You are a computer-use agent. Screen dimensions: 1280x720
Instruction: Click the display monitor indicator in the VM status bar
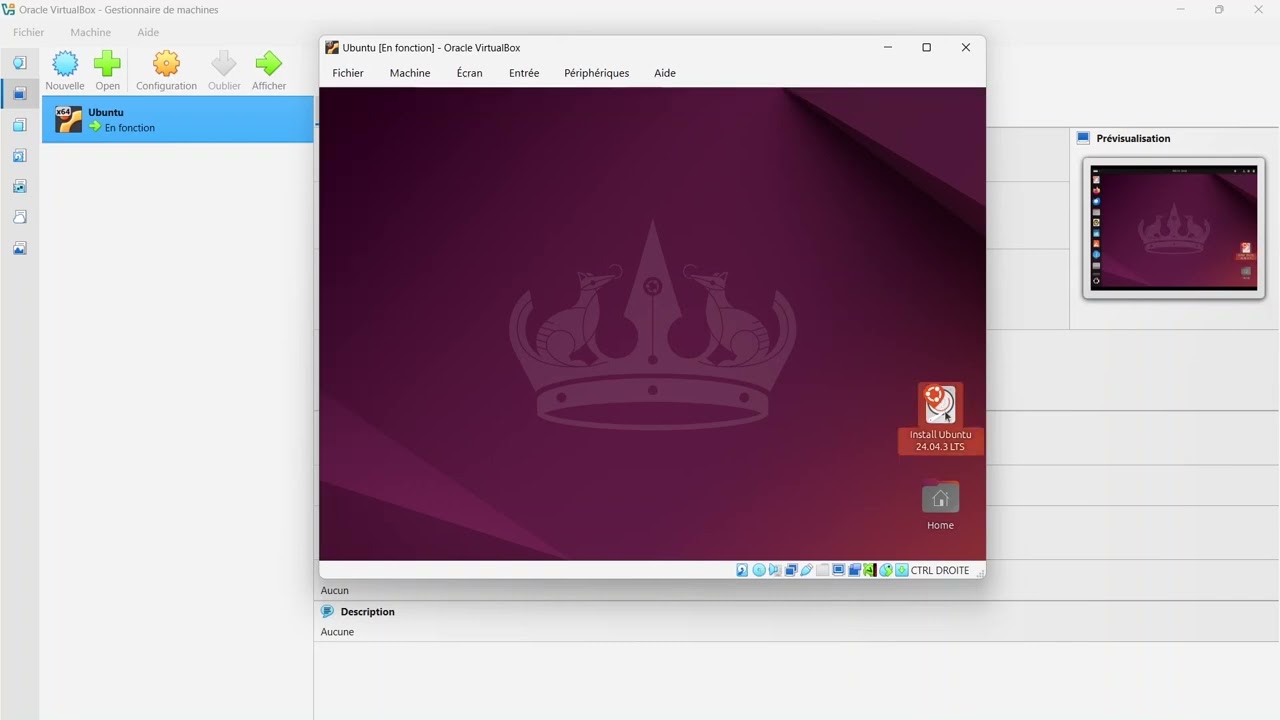[x=839, y=570]
